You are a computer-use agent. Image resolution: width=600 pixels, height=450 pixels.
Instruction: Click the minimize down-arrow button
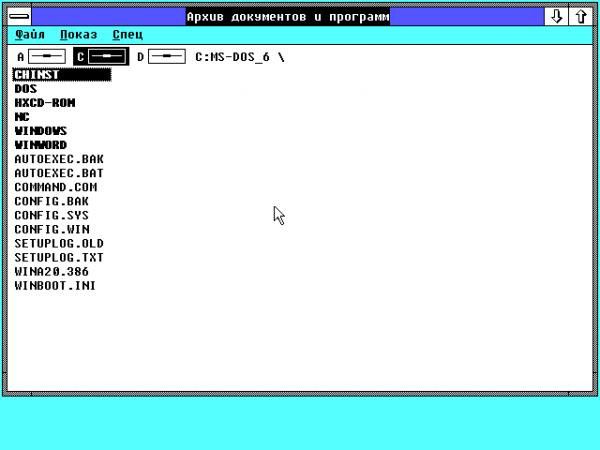tap(556, 17)
